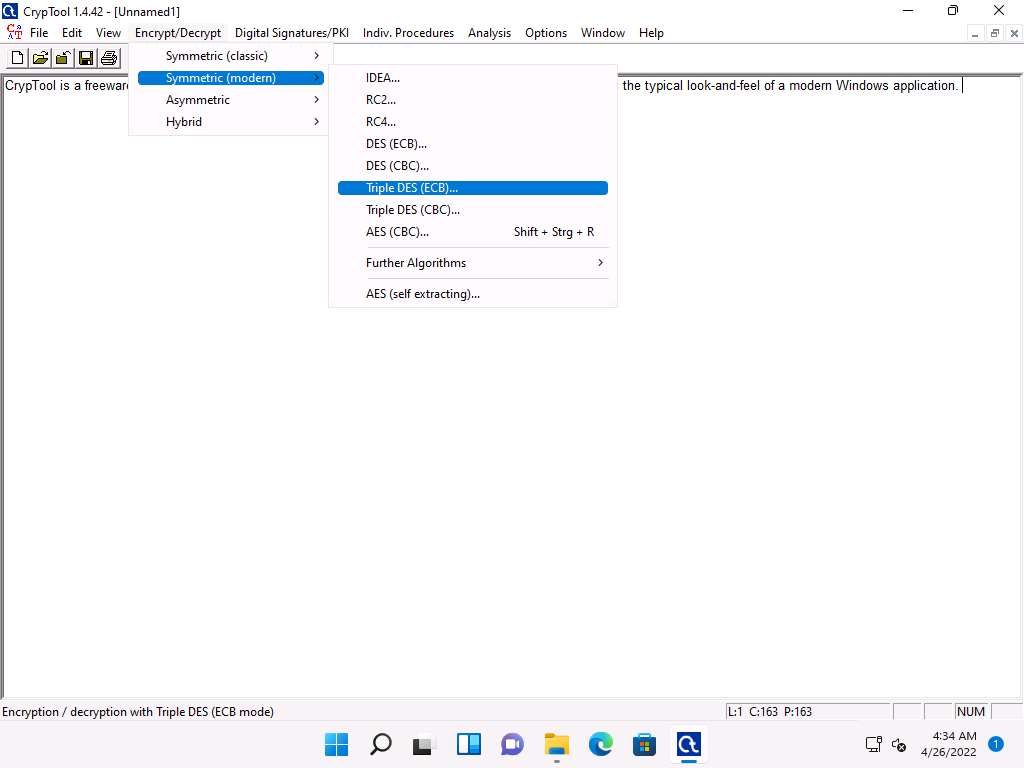Screen dimensions: 1024x768
Task: Click the unlocked padlock toolbar icon
Action: tap(63, 58)
